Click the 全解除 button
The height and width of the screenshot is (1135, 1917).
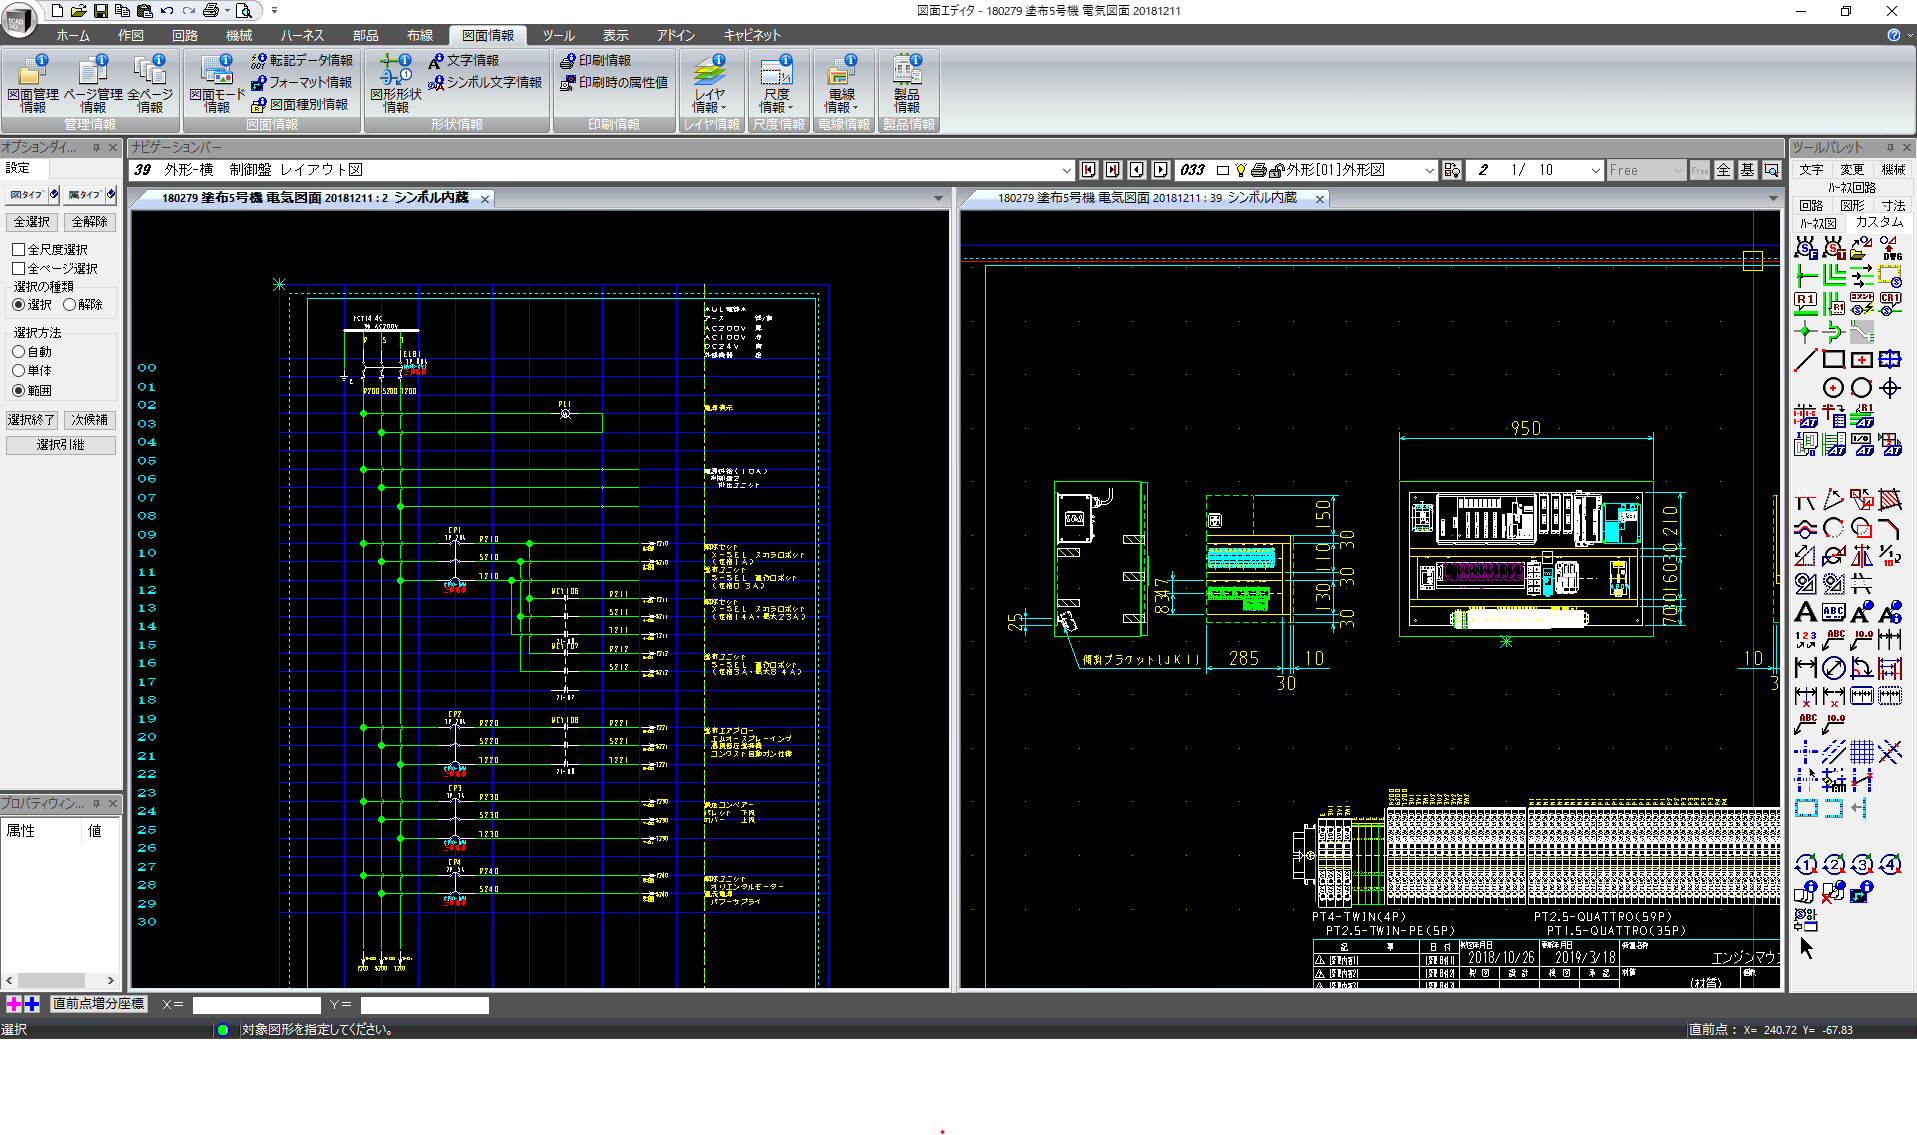(x=90, y=222)
